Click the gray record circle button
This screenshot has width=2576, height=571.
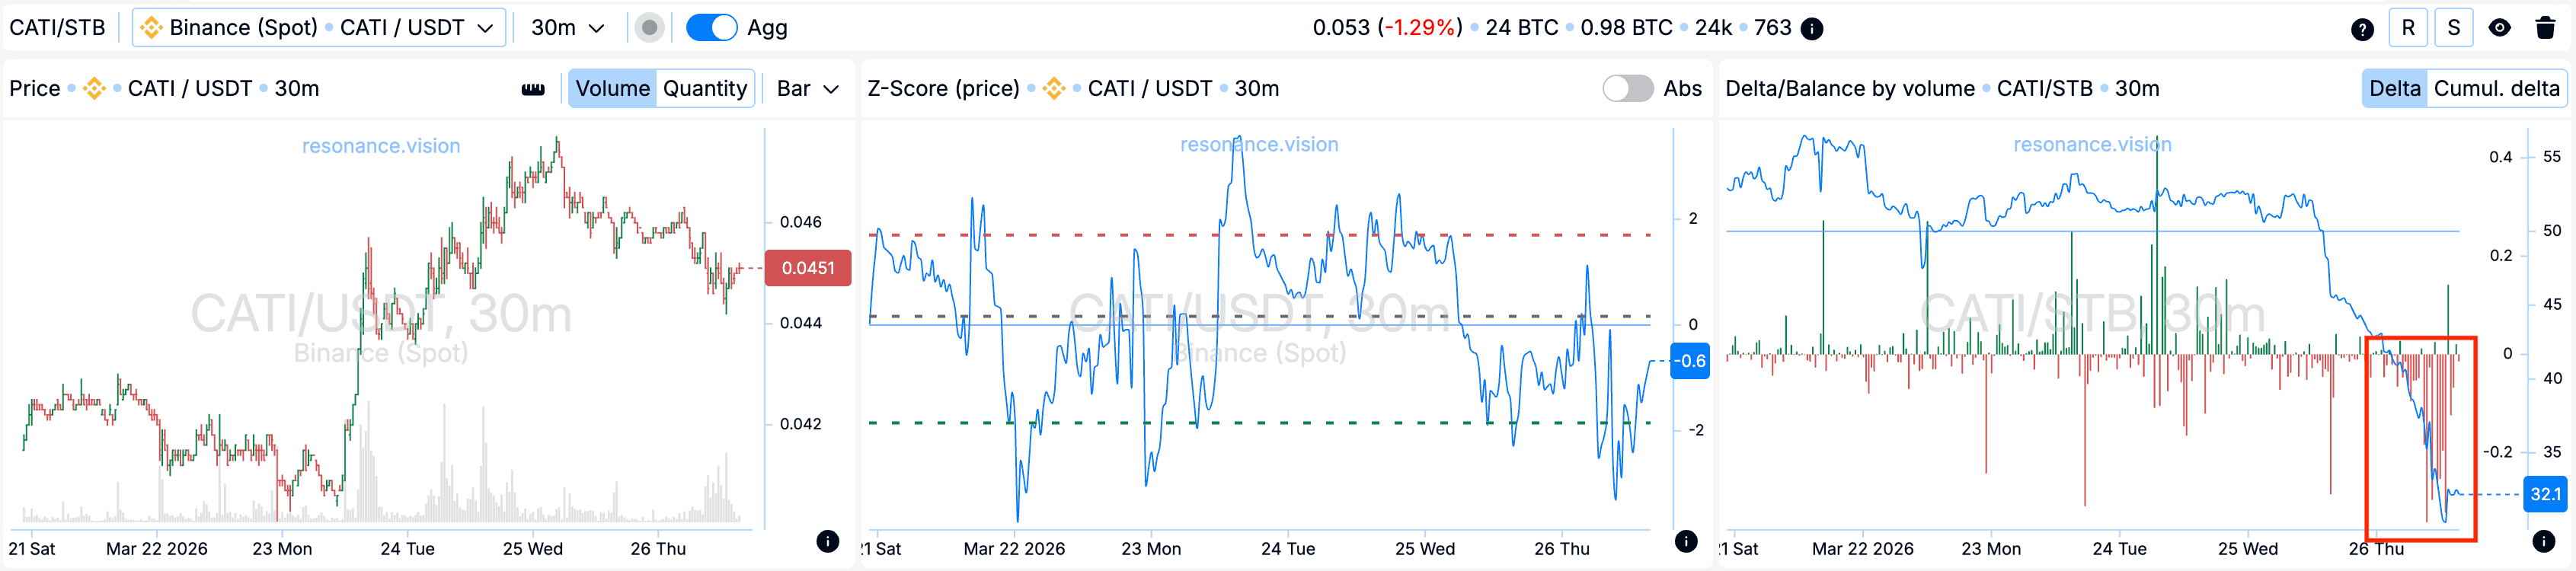649,28
